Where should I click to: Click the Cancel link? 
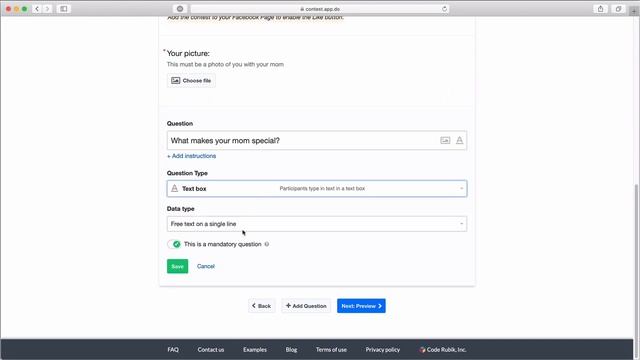point(206,266)
